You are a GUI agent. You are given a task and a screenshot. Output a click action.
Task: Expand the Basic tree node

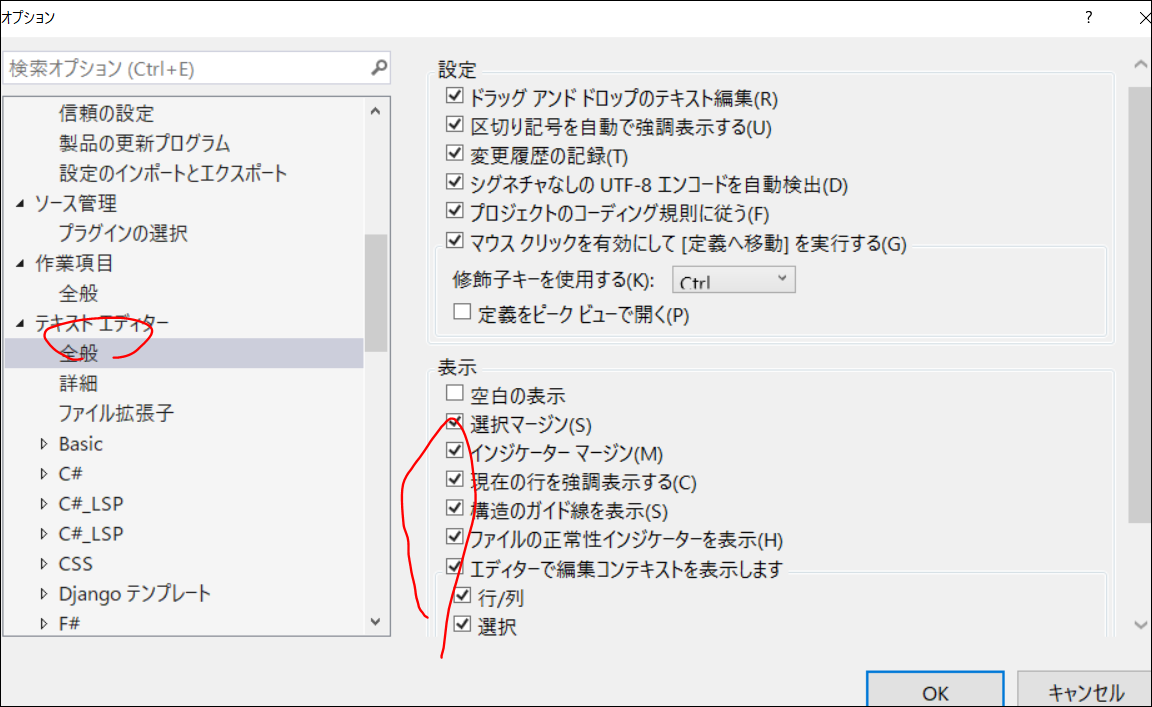point(43,444)
